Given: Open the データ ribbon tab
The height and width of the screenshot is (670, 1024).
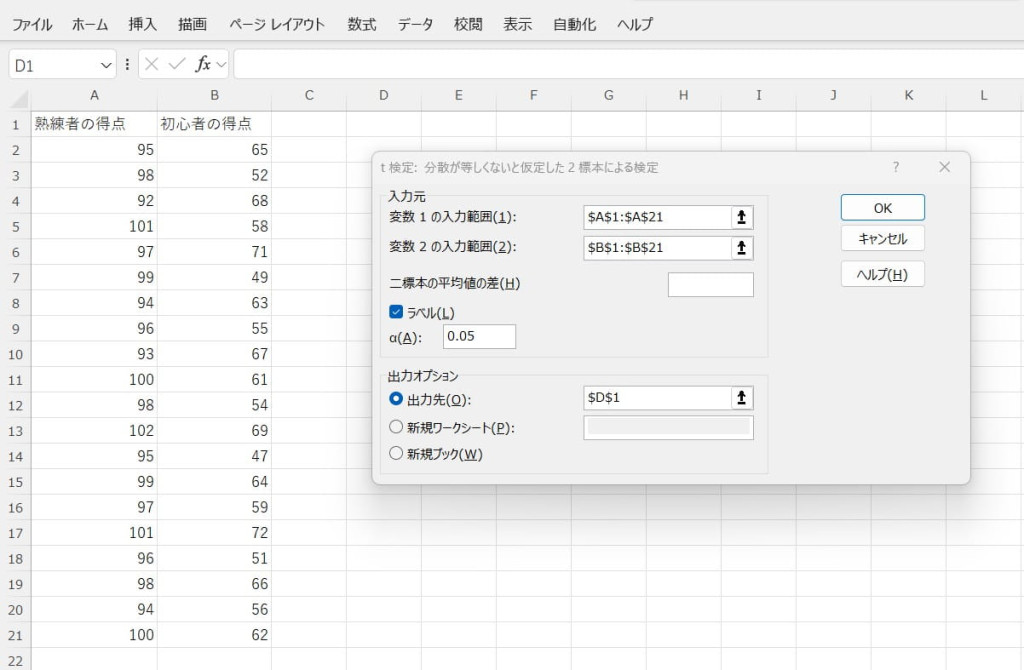Looking at the screenshot, I should coord(415,24).
